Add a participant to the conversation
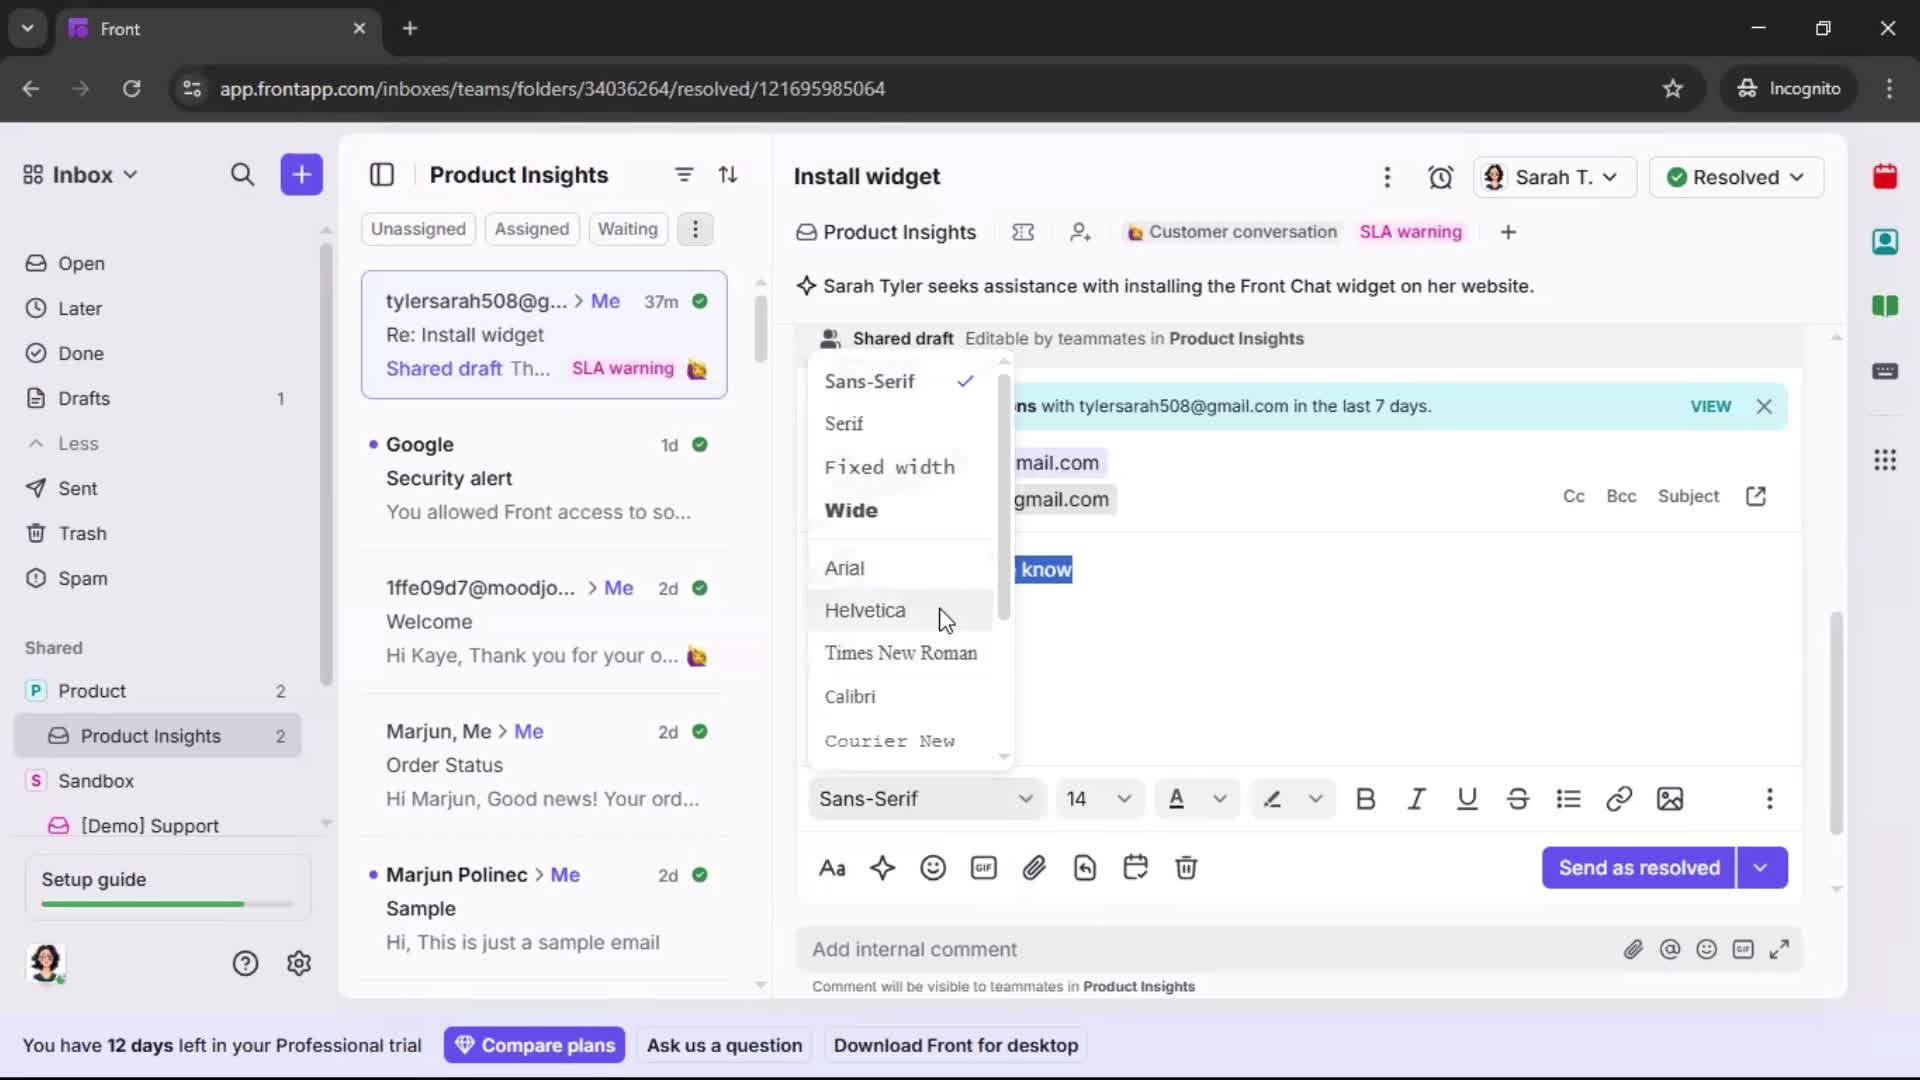The image size is (1920, 1080). 1080,232
